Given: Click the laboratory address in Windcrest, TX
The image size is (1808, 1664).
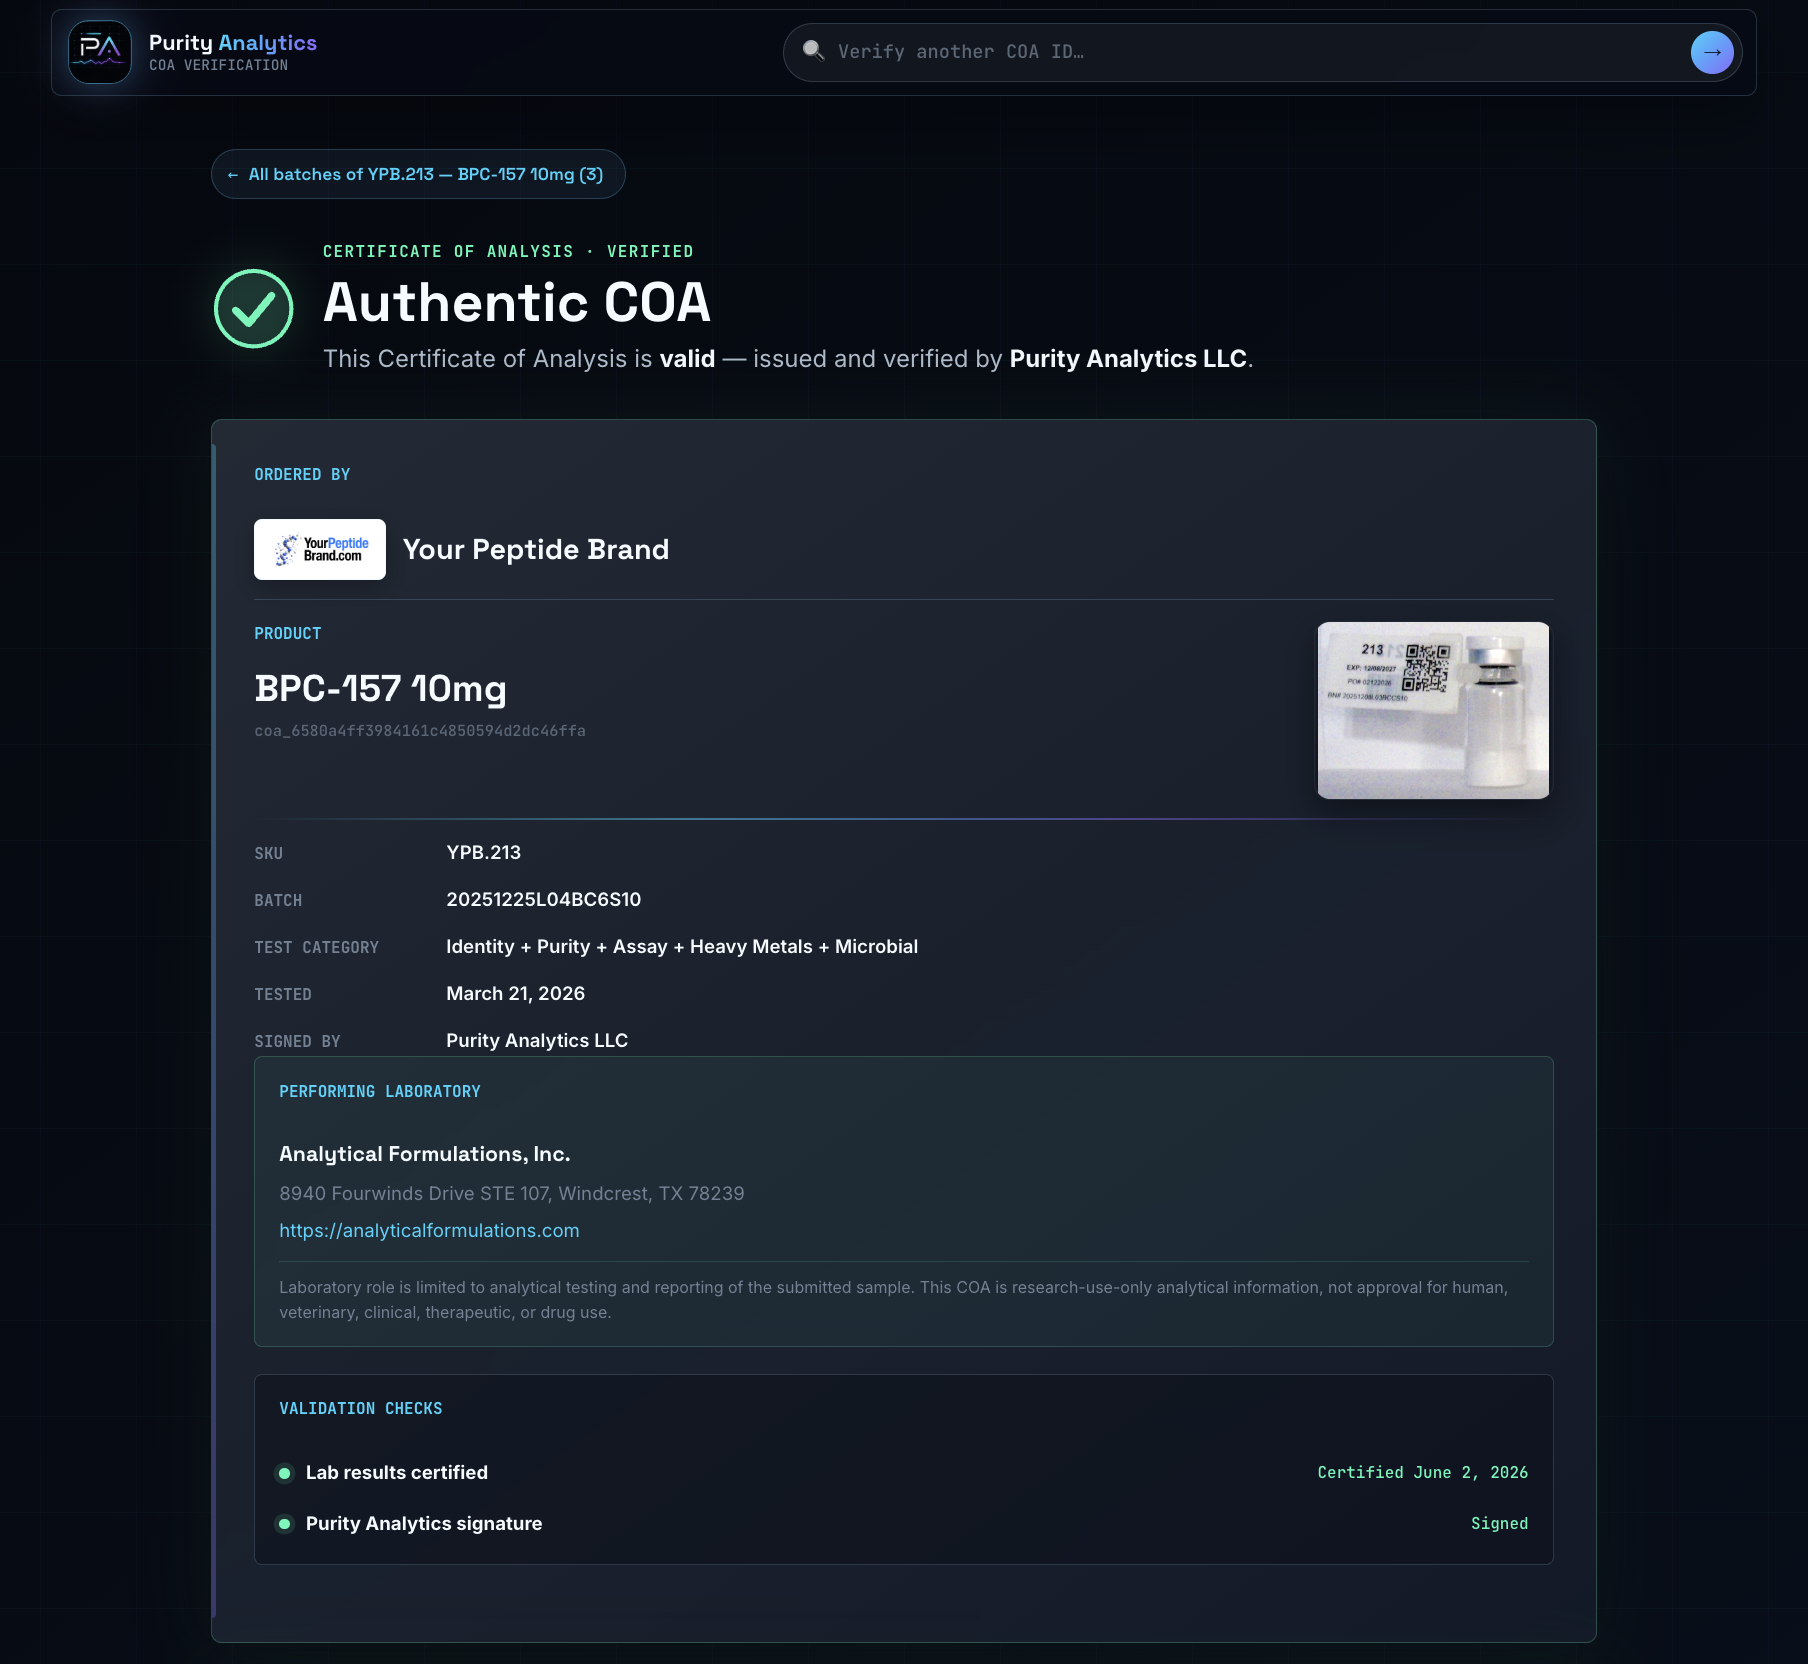Looking at the screenshot, I should tap(512, 1194).
